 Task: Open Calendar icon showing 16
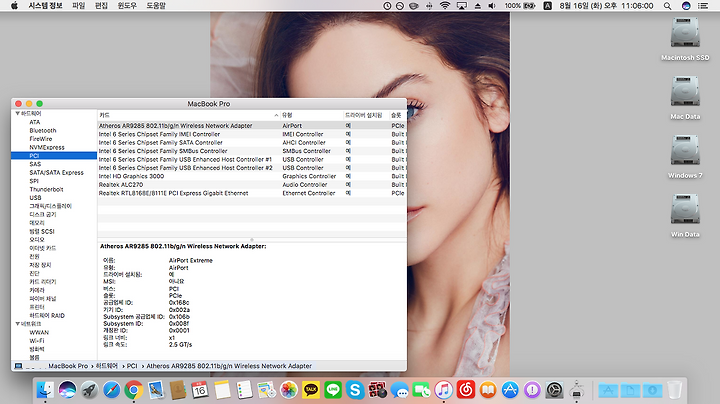coord(200,390)
